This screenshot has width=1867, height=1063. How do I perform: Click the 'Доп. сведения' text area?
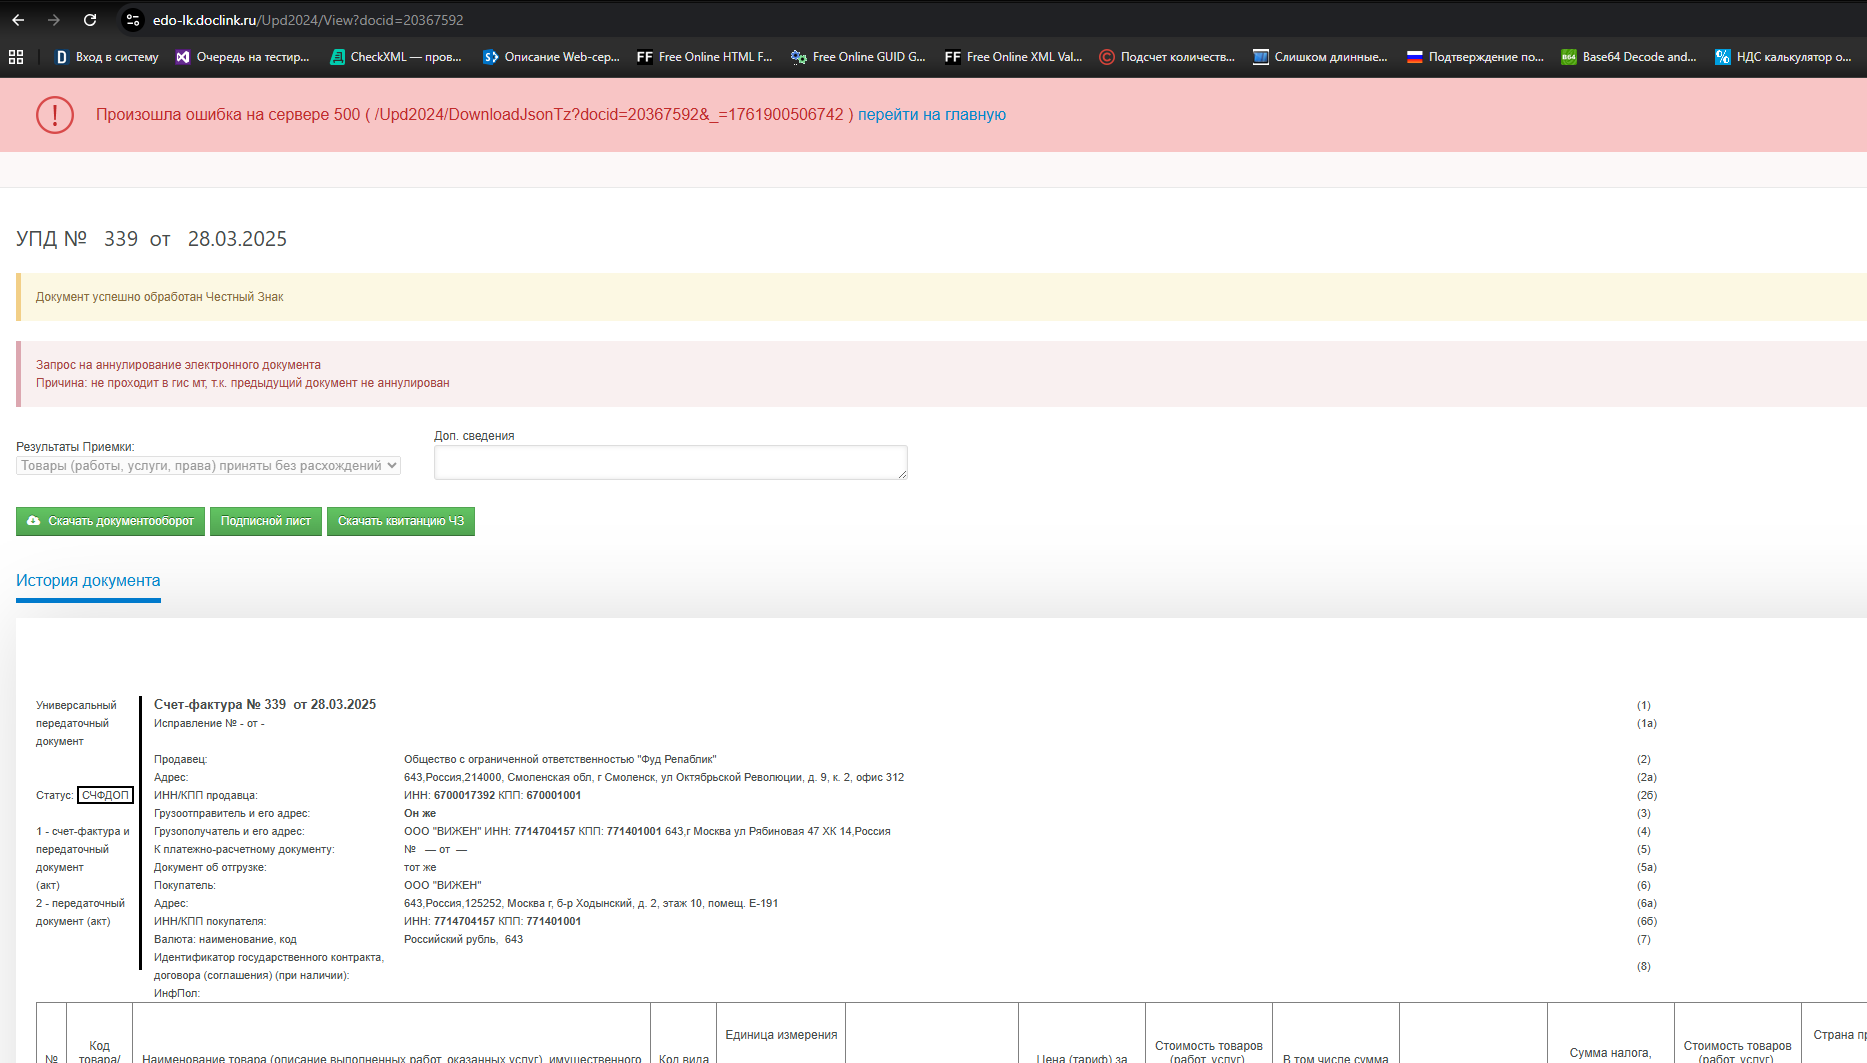(x=671, y=462)
